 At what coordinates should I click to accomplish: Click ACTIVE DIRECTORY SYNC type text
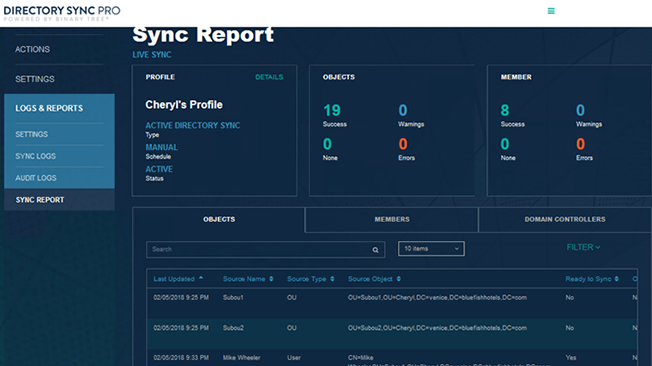click(193, 126)
